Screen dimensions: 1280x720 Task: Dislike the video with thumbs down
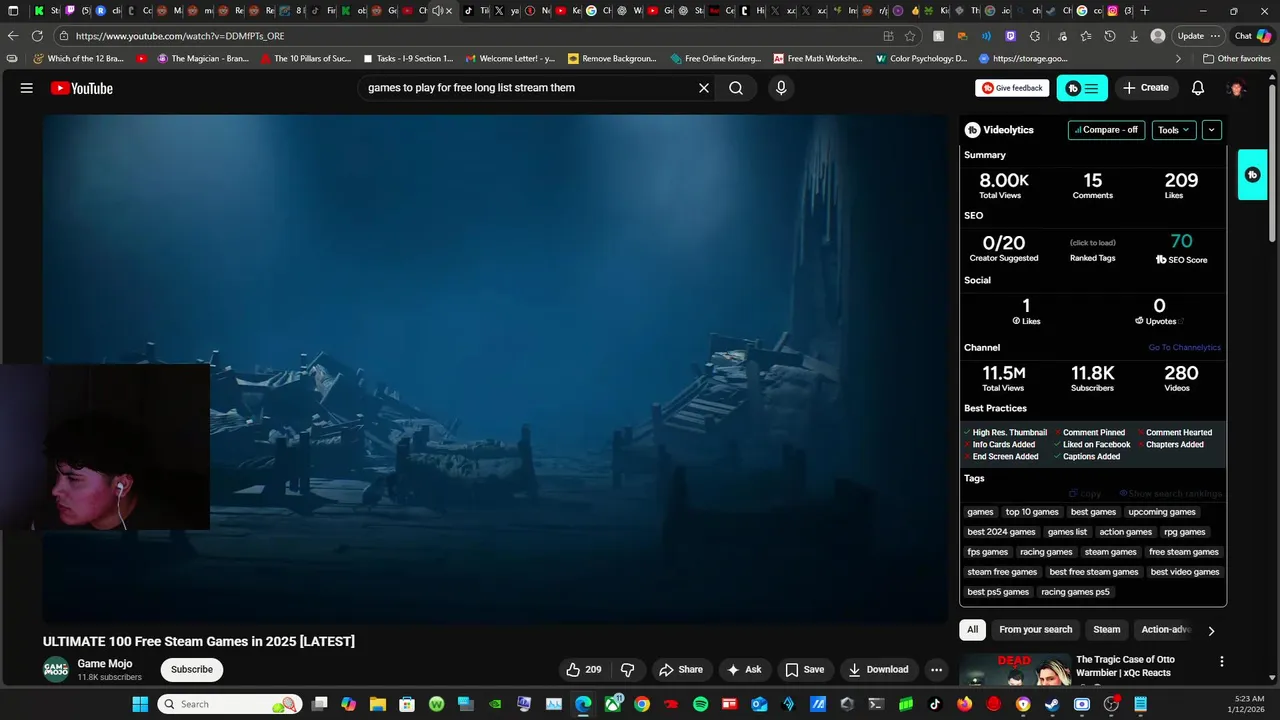(x=628, y=670)
